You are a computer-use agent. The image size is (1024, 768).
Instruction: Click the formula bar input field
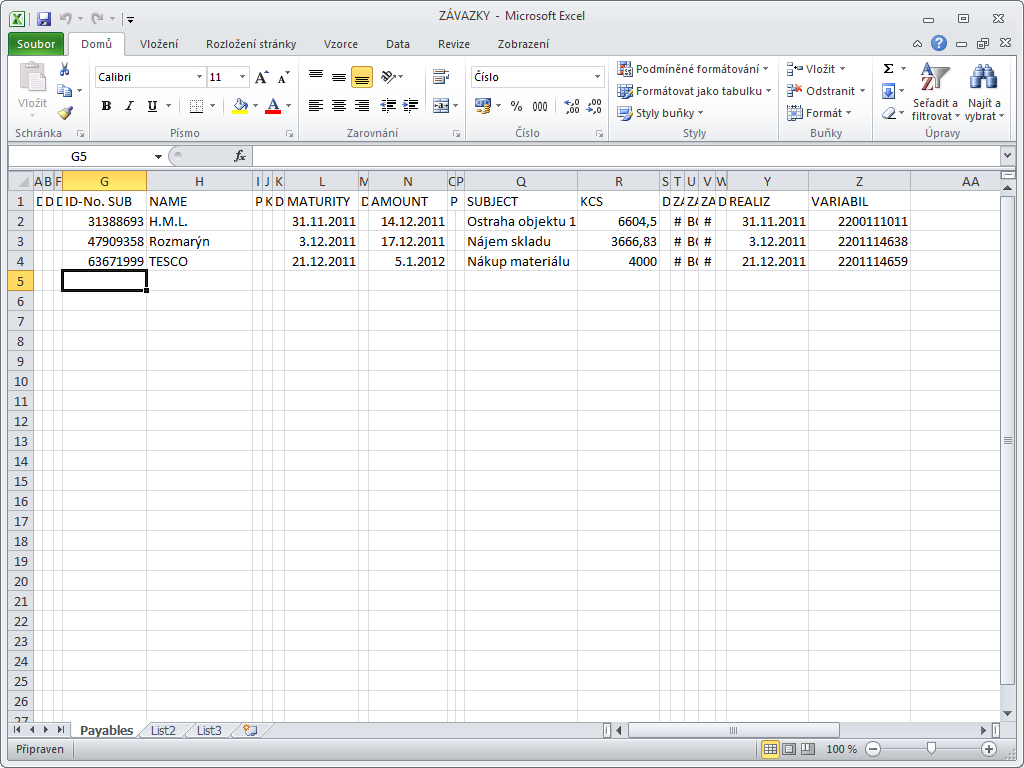click(626, 156)
